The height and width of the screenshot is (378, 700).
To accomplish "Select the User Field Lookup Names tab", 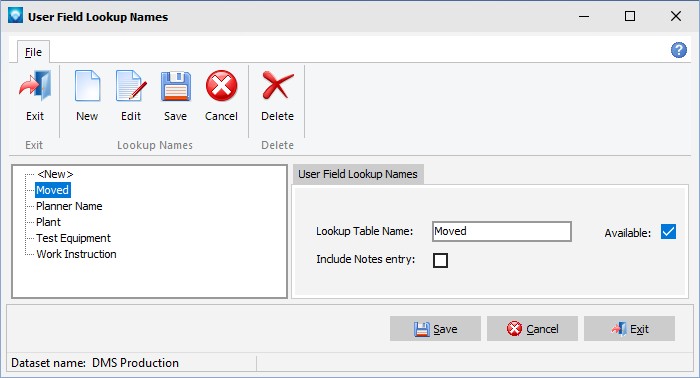I will (358, 174).
